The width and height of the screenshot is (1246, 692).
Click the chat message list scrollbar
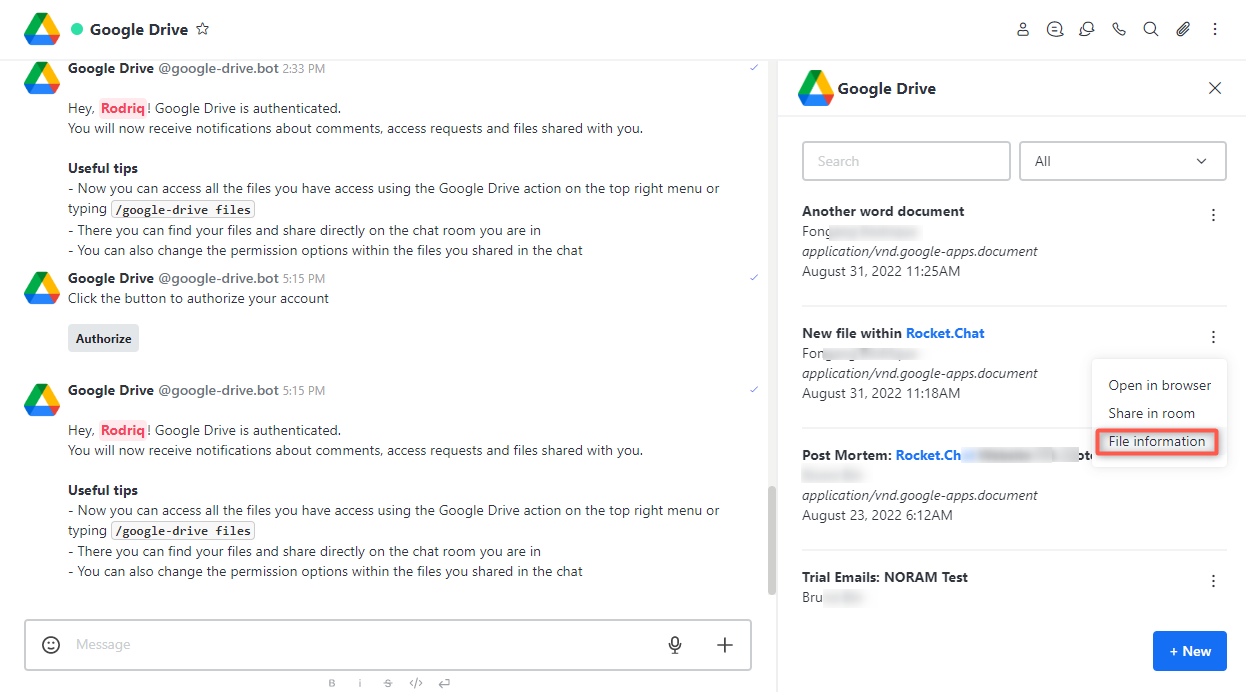[771, 540]
